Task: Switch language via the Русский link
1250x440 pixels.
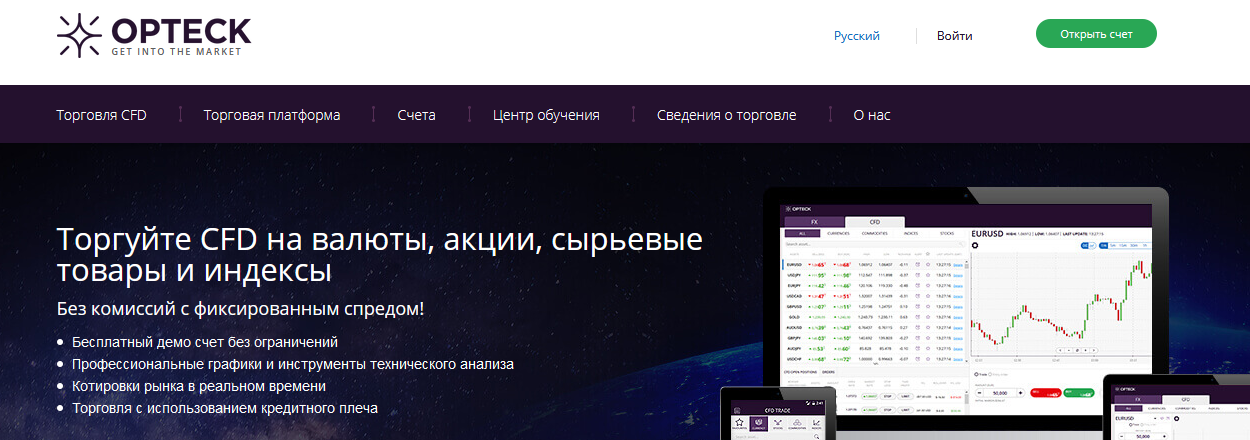Action: pyautogui.click(x=857, y=36)
